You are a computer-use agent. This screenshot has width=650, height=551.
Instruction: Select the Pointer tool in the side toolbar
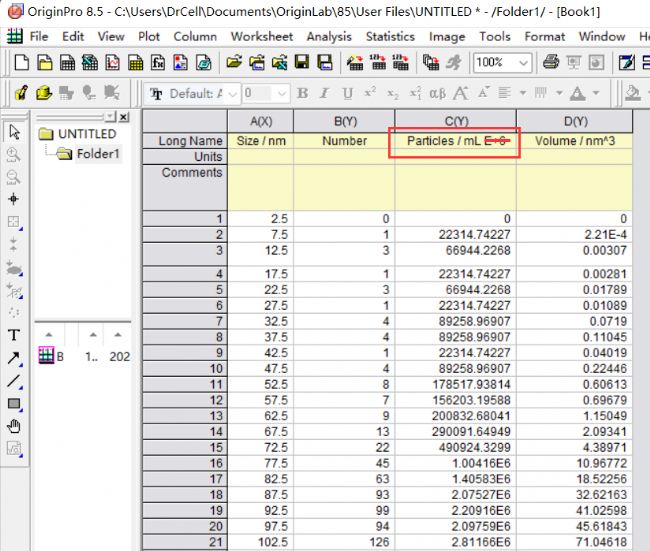click(x=14, y=132)
